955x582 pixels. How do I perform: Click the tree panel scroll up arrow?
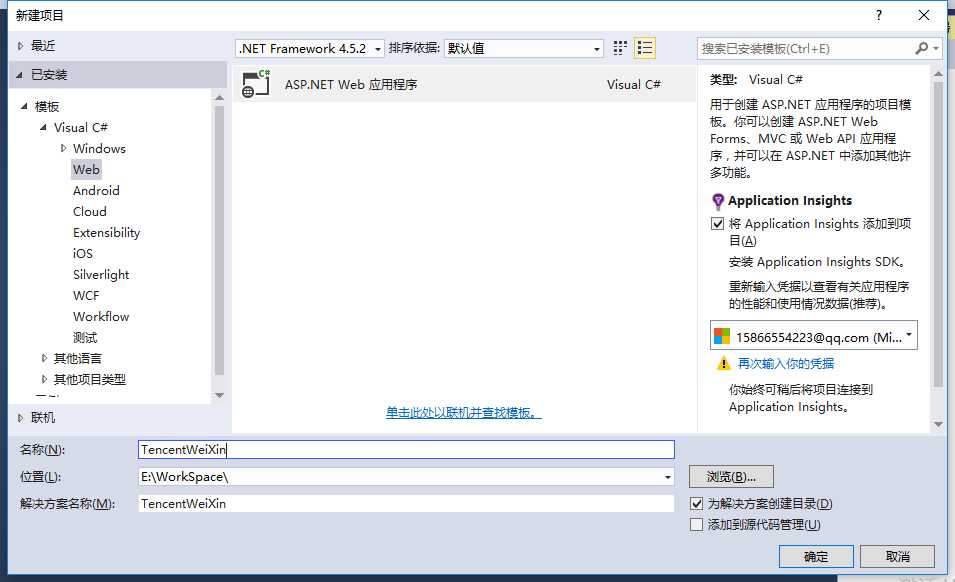220,97
